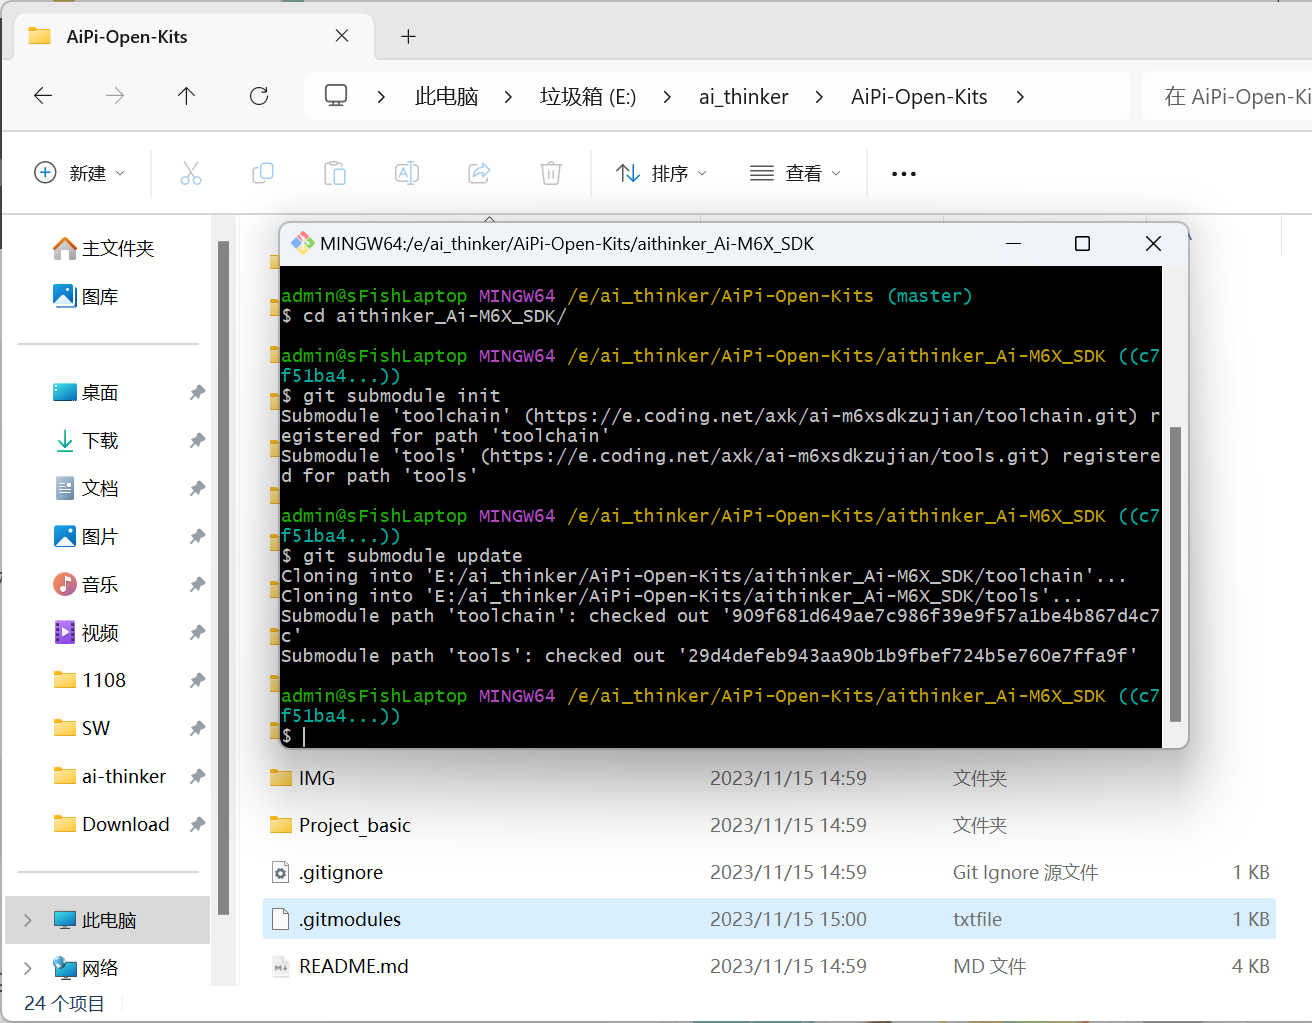Click the Rename icon in toolbar

[x=407, y=173]
